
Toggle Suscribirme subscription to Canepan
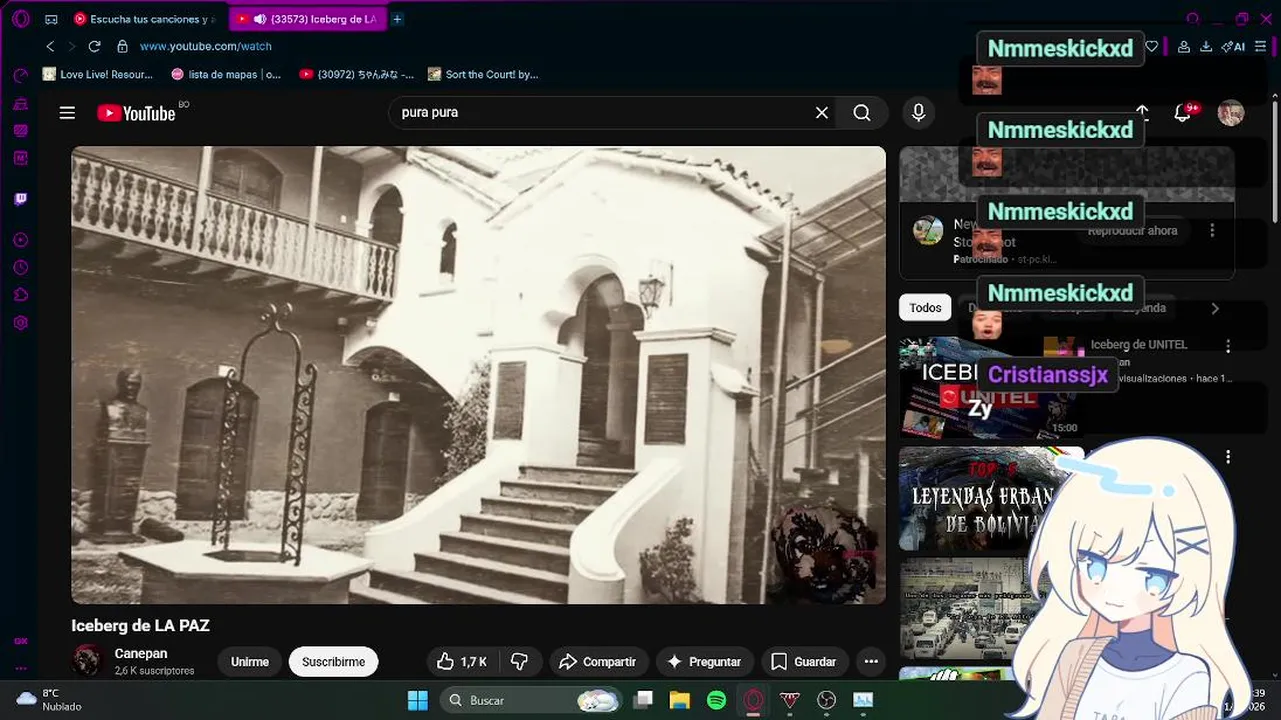click(x=333, y=662)
